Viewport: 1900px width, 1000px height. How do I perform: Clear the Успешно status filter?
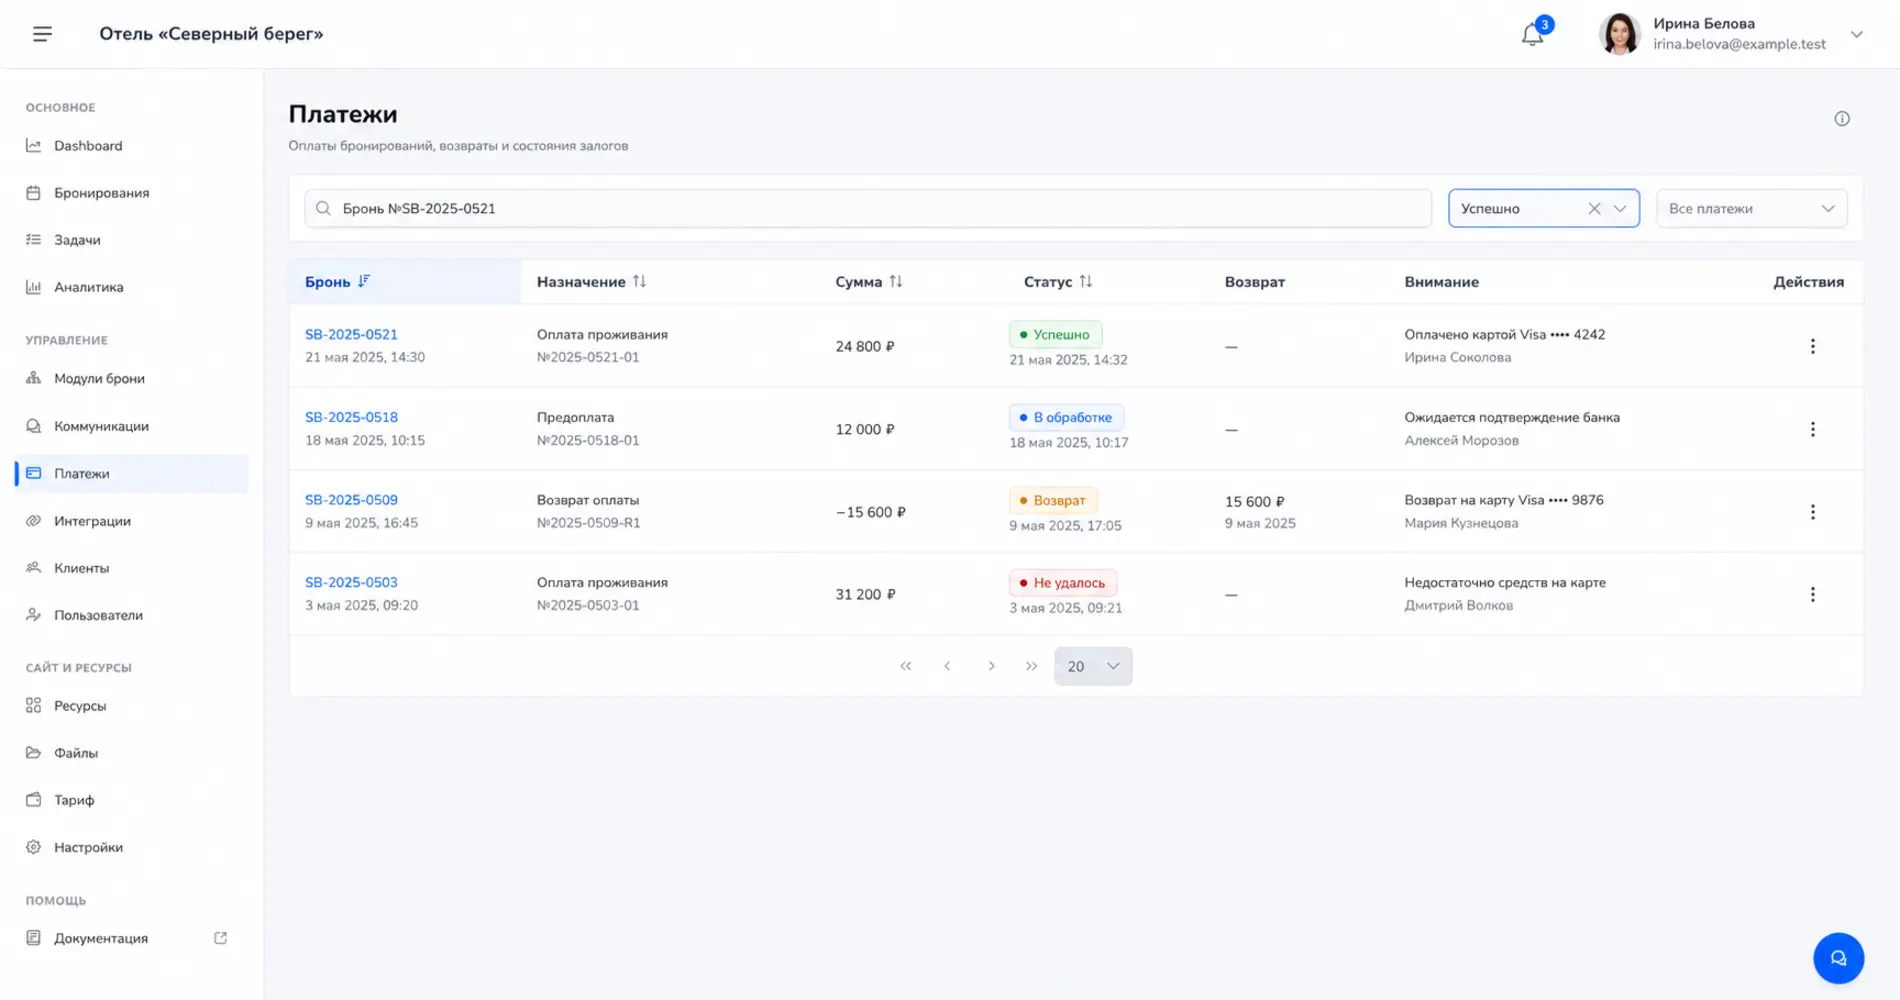[1594, 208]
